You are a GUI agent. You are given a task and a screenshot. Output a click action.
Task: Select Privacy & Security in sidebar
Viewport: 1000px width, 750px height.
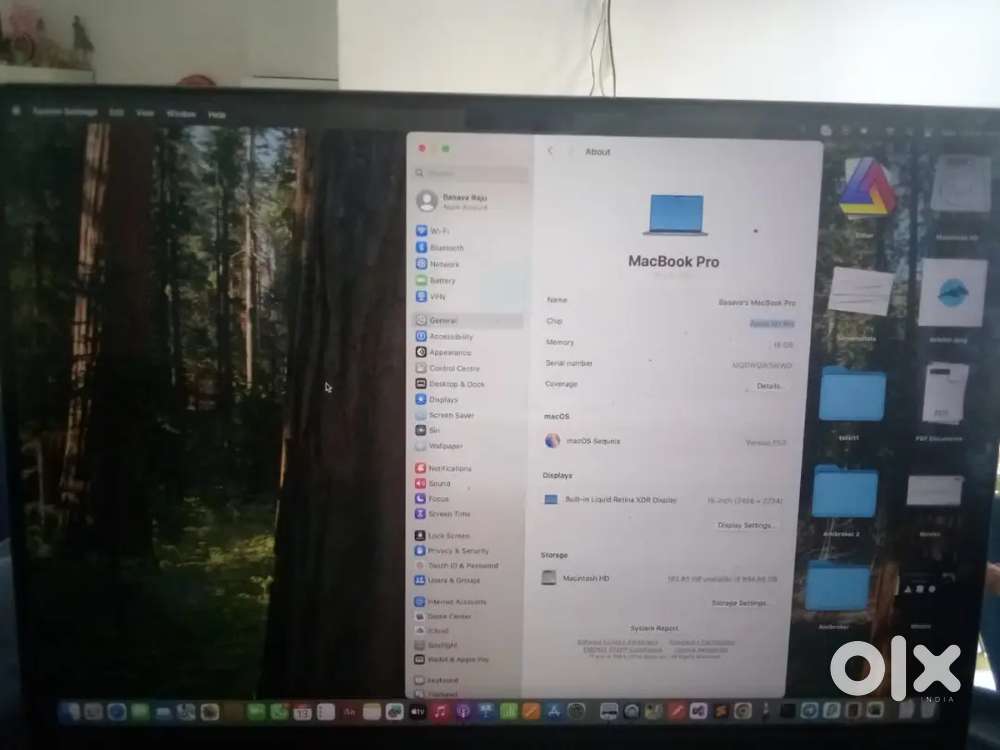(457, 551)
